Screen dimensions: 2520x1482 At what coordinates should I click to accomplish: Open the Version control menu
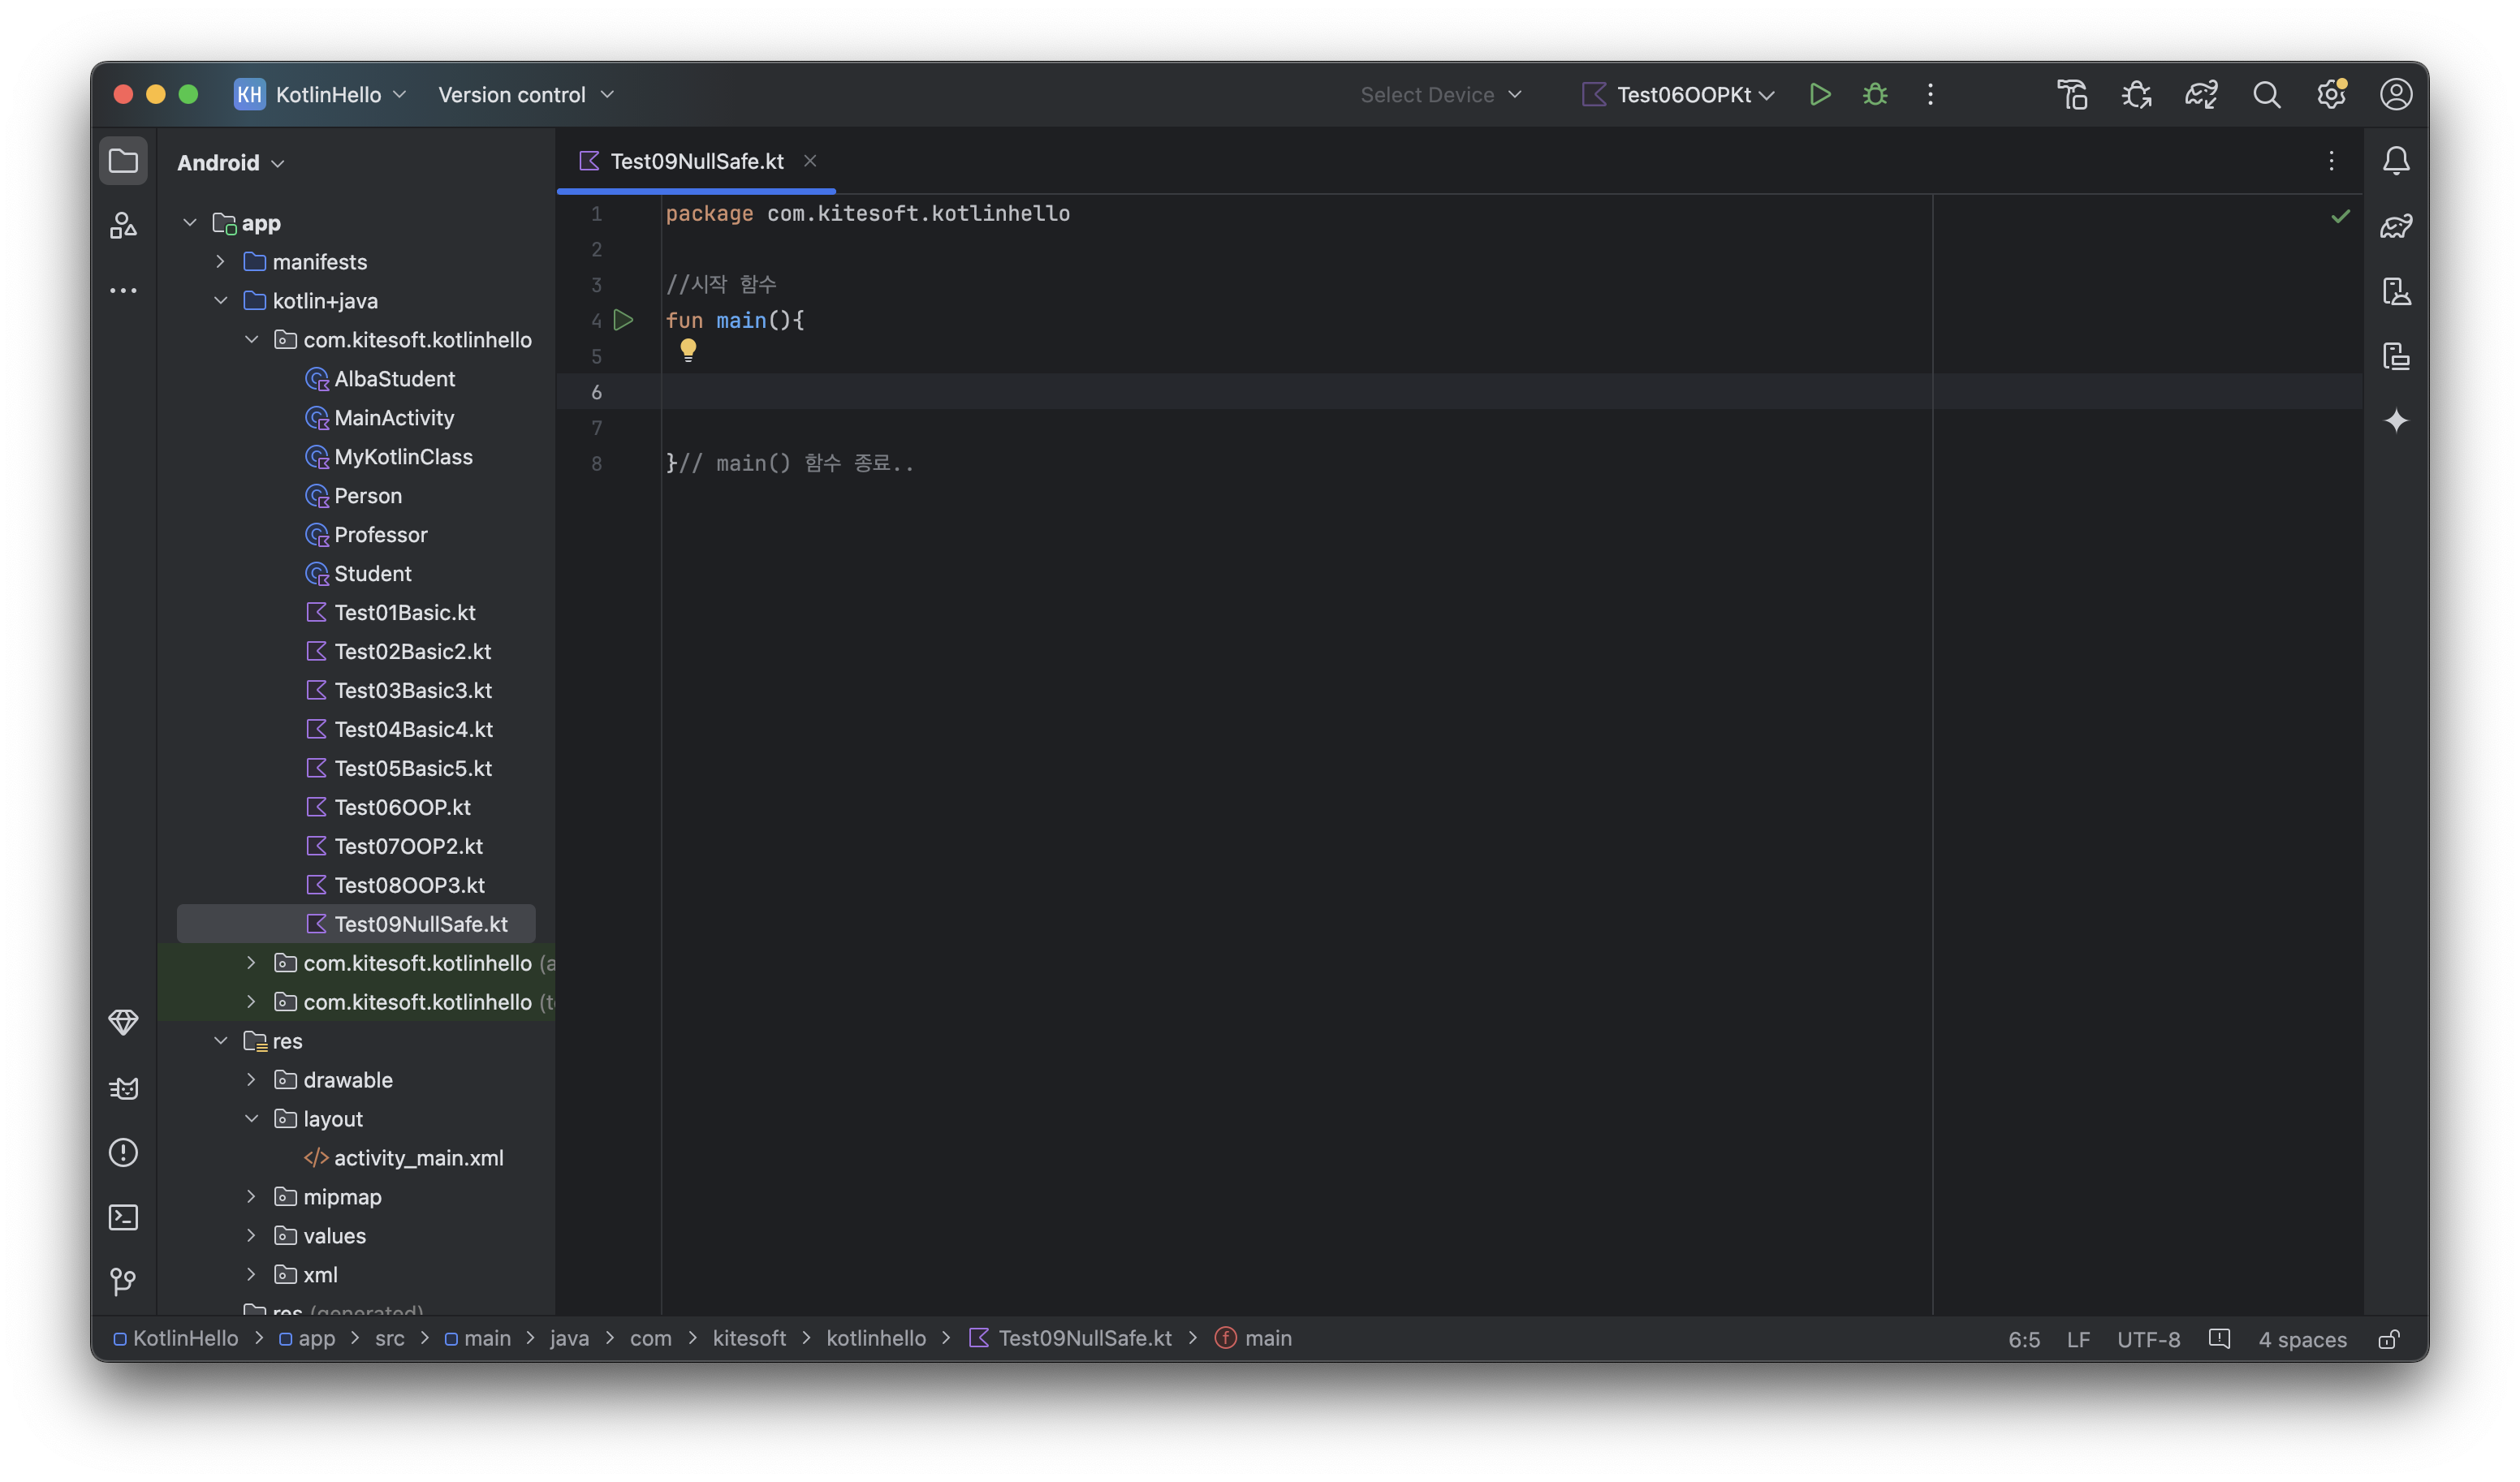pos(525,94)
